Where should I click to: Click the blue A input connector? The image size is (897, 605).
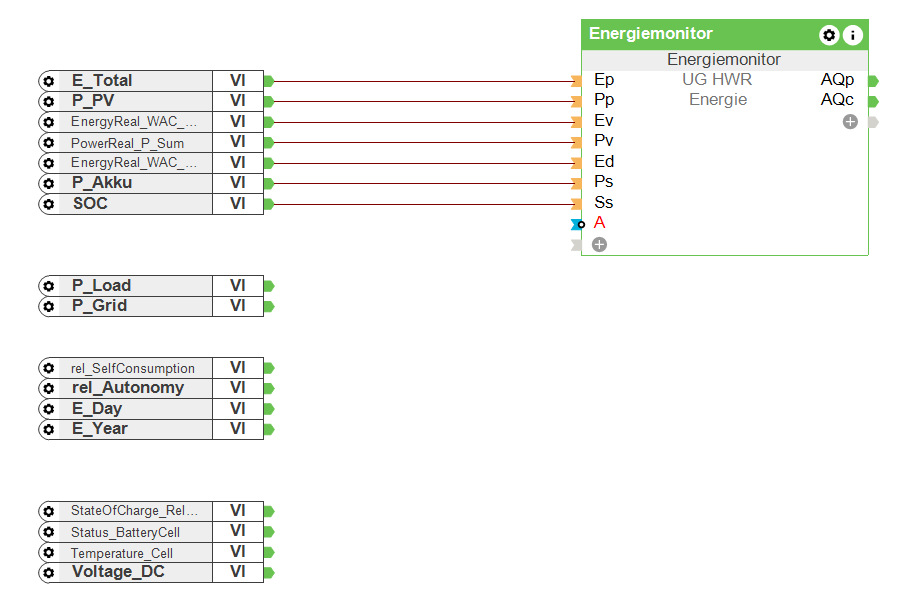pos(576,224)
